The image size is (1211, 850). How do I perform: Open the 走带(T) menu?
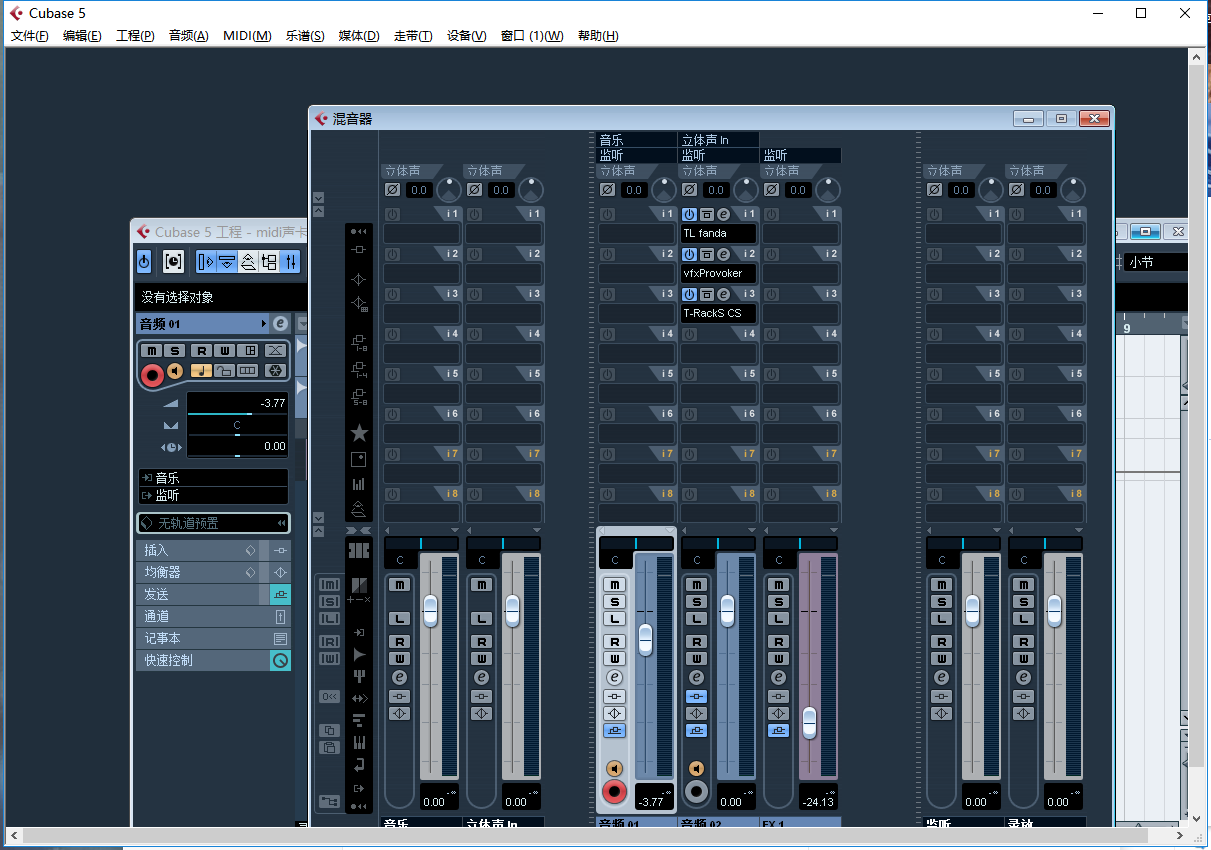pyautogui.click(x=413, y=36)
